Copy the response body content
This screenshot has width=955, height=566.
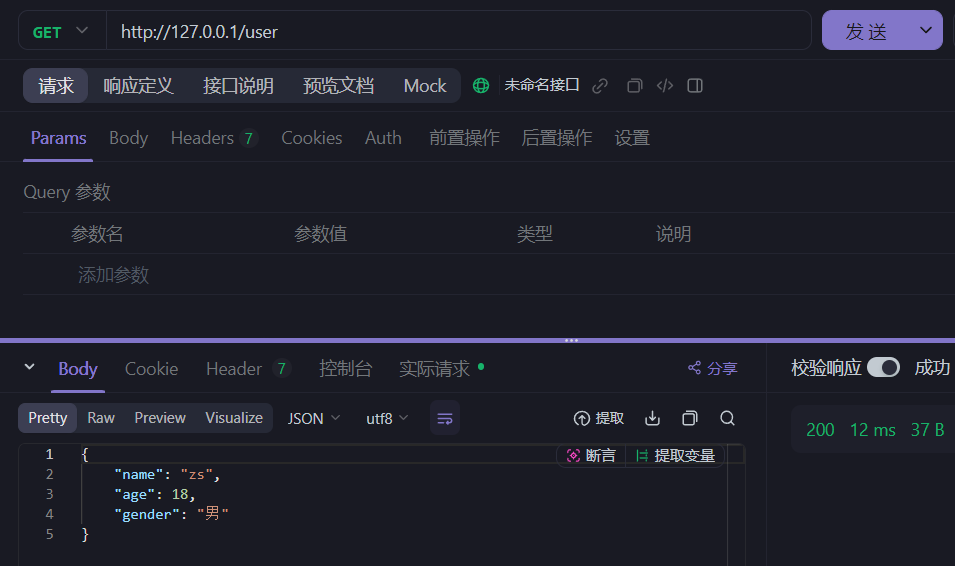coord(689,419)
